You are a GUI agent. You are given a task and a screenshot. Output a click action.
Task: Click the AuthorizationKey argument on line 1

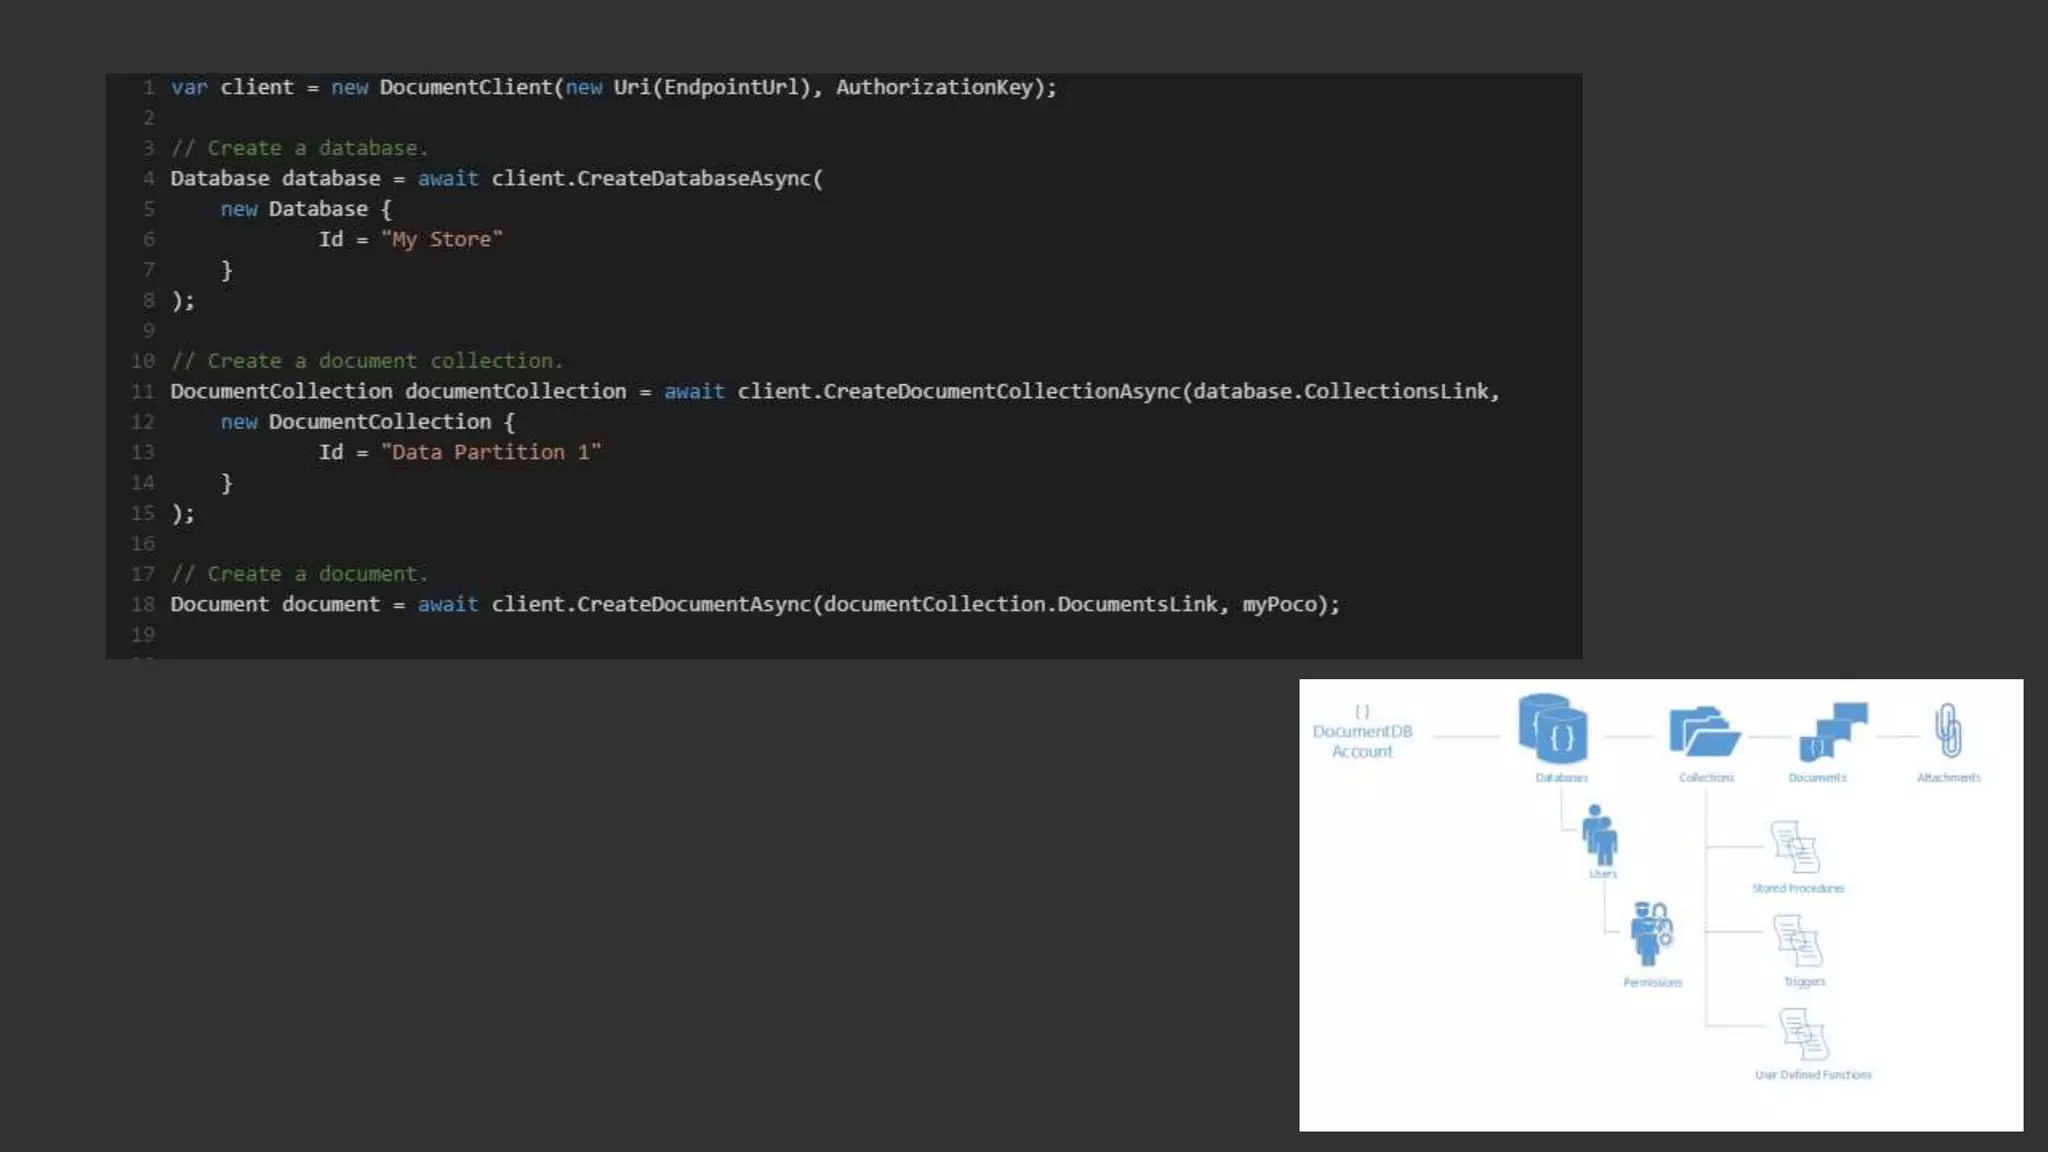[934, 87]
